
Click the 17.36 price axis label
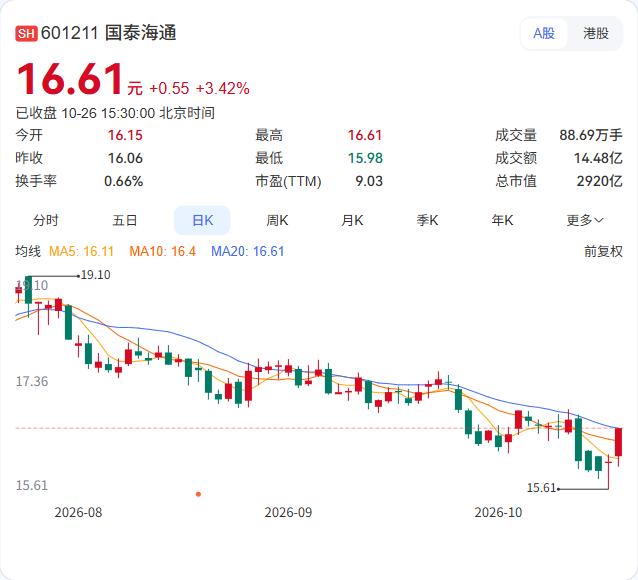click(x=32, y=381)
